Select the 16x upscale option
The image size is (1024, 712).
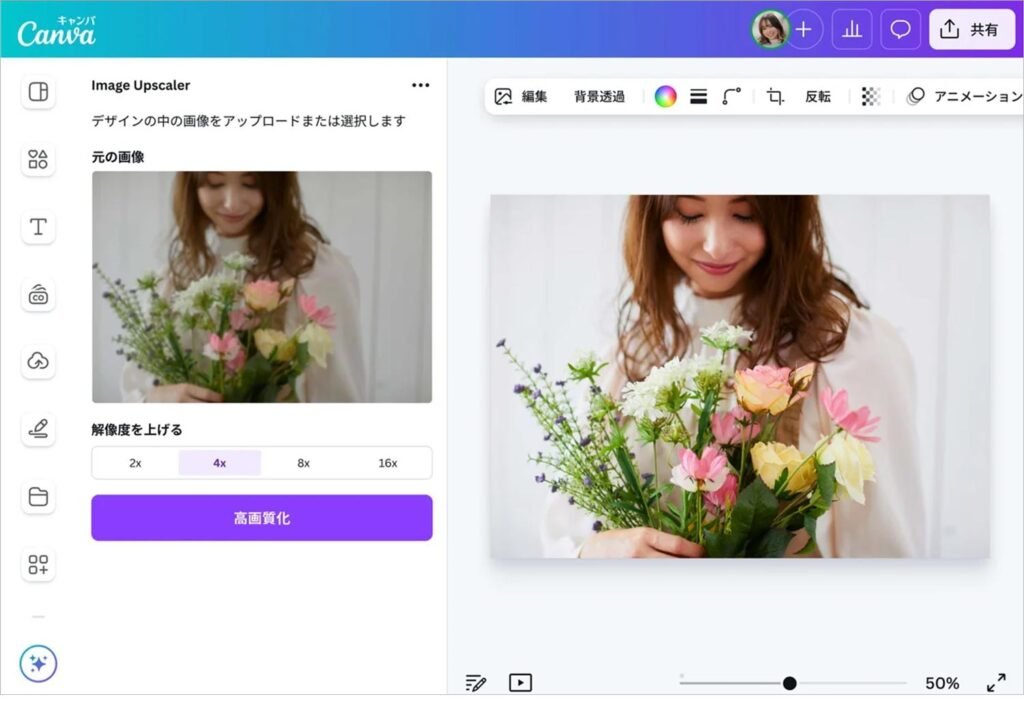point(388,462)
